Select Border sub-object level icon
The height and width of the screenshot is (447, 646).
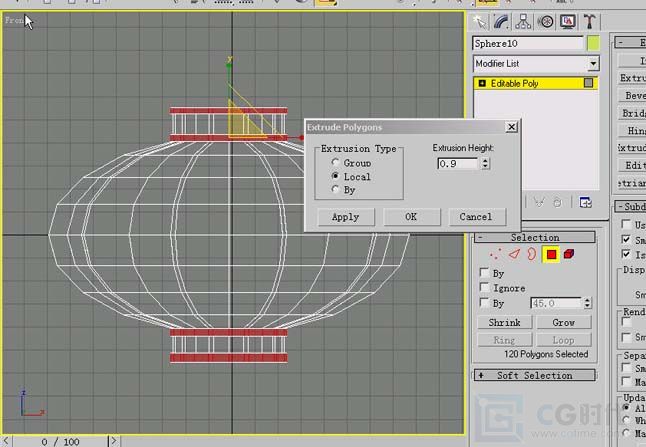pyautogui.click(x=531, y=254)
